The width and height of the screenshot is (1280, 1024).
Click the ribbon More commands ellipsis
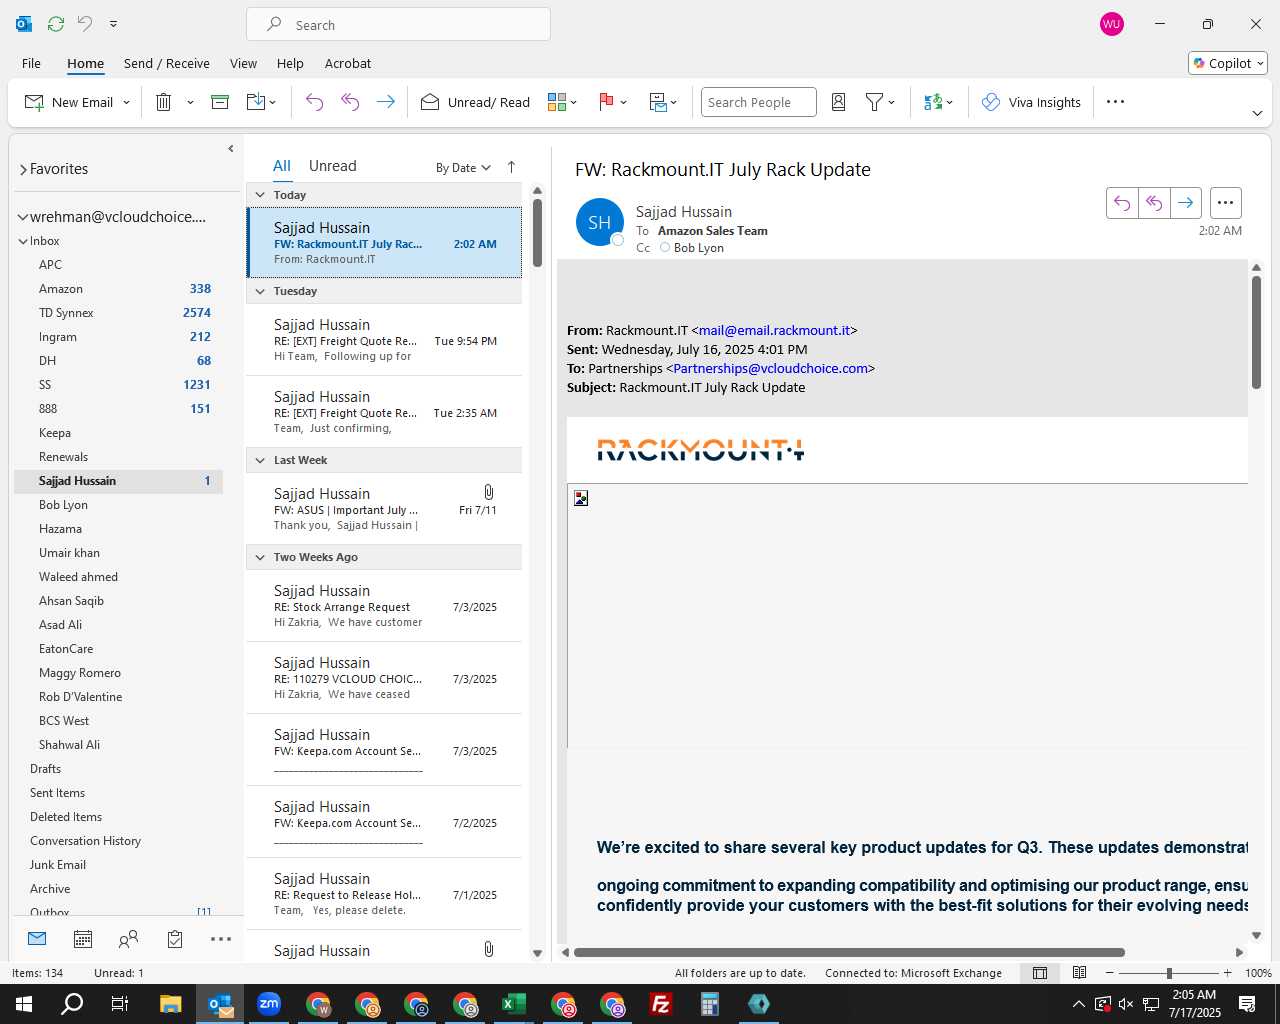click(1116, 102)
